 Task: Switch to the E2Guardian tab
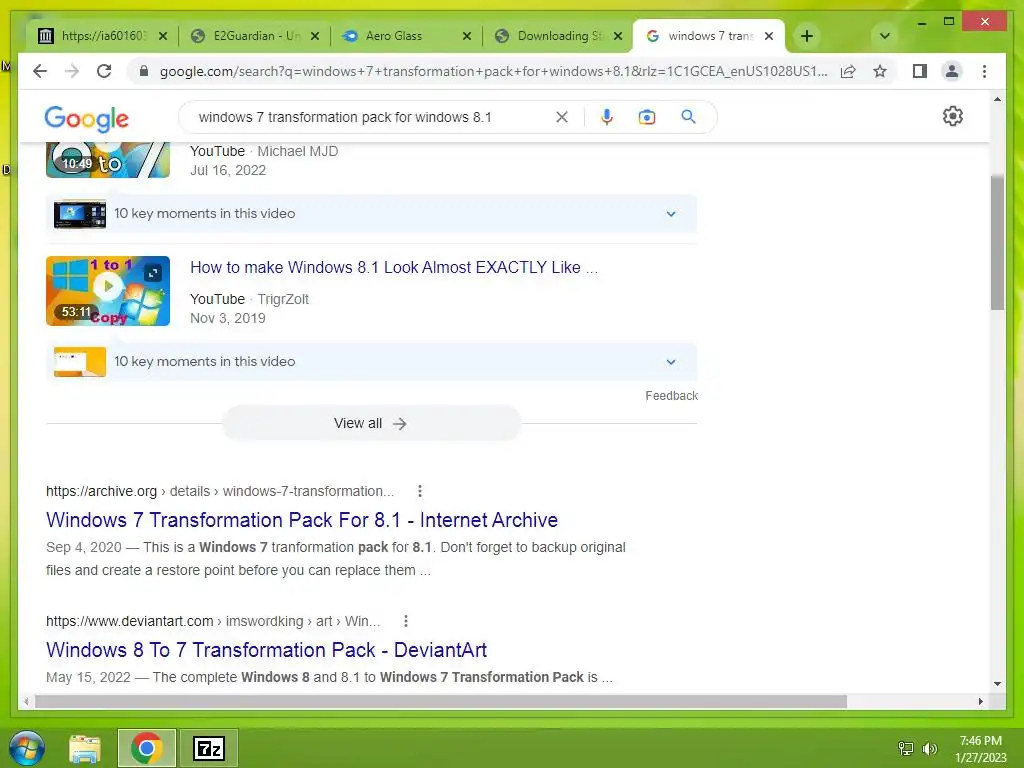click(255, 36)
